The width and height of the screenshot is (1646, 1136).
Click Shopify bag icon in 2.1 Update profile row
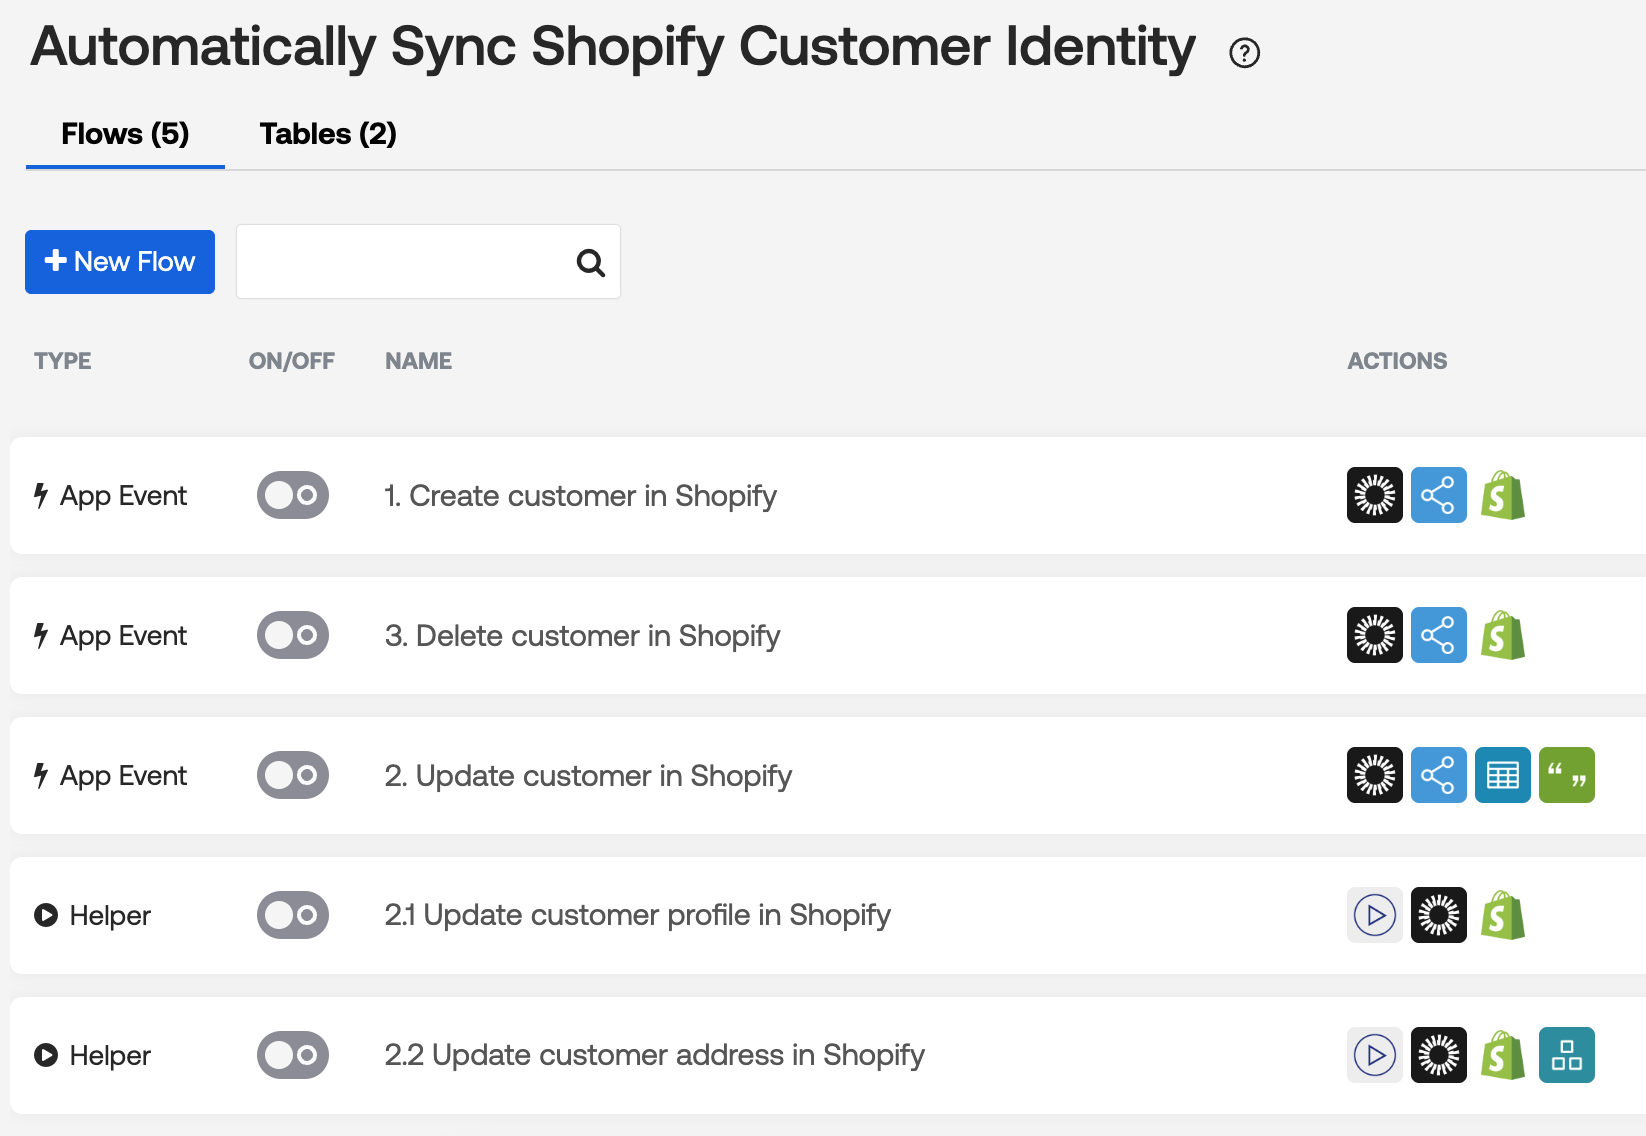click(x=1503, y=915)
